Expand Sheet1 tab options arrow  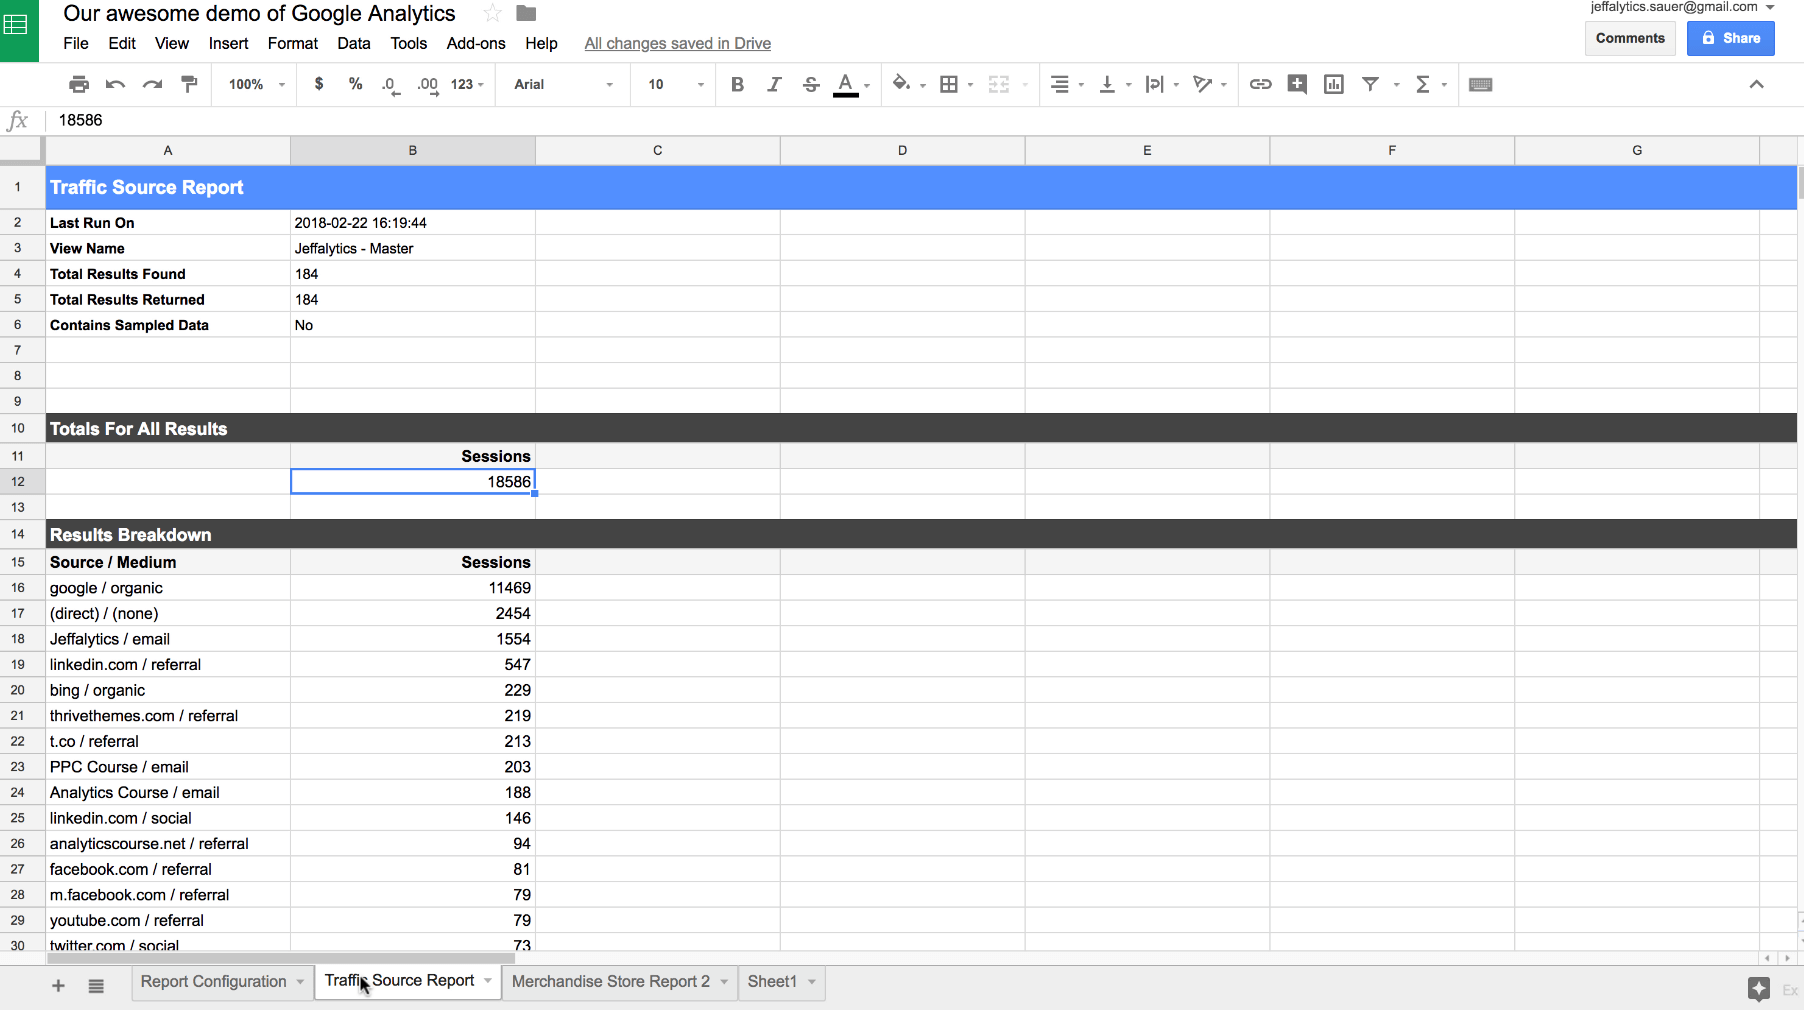812,982
